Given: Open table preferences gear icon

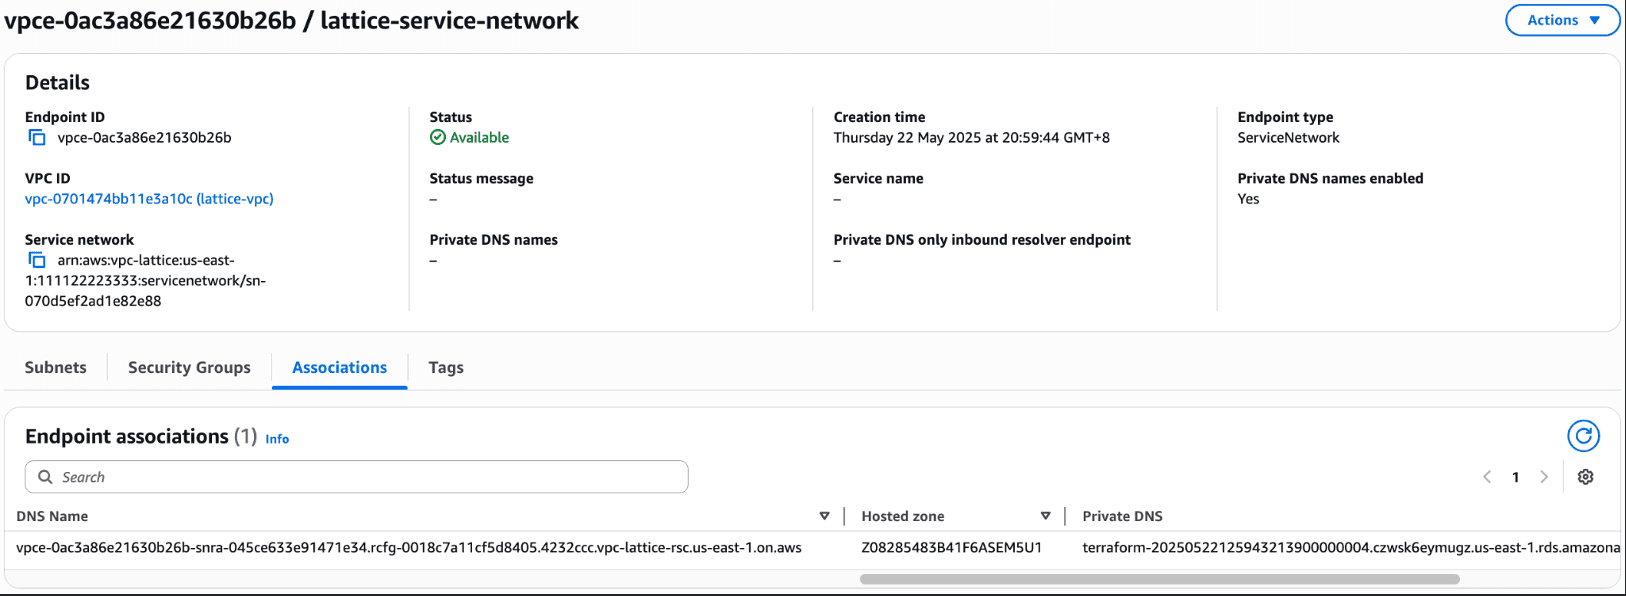Looking at the screenshot, I should click(1585, 477).
